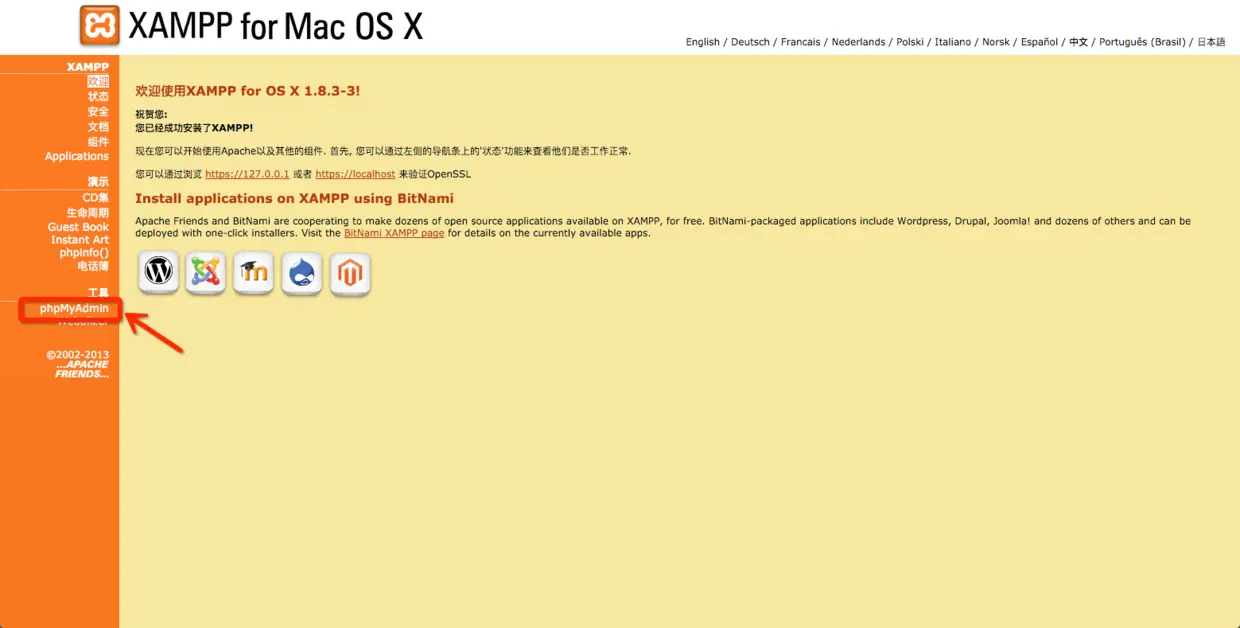This screenshot has width=1240, height=628.
Task: Open the 组件 sidebar item
Action: [x=98, y=141]
